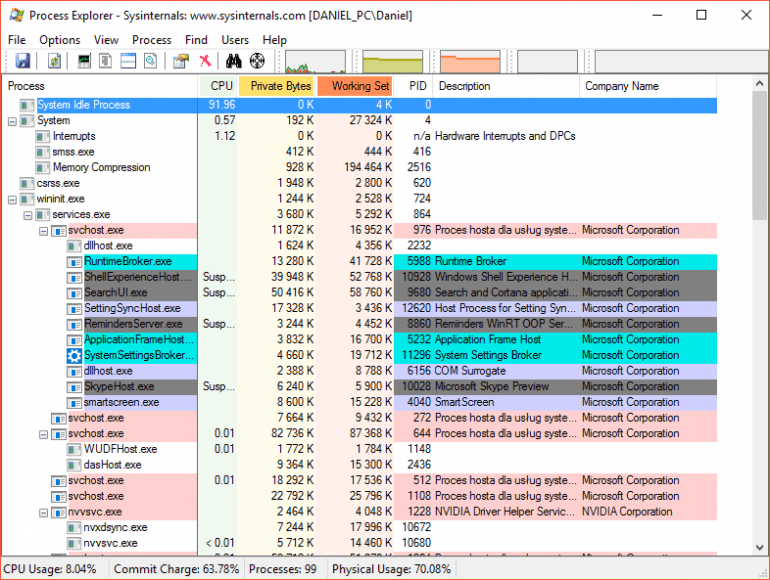The image size is (770, 580).
Task: Click the RuntimeBroker.exe process icon
Action: click(74, 261)
